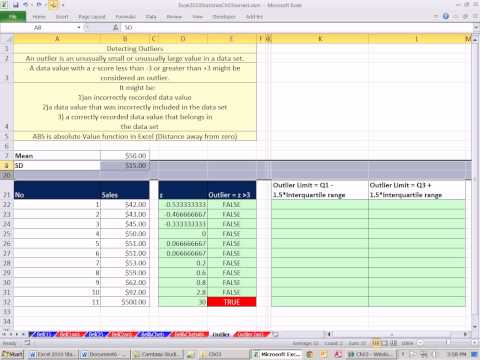Open Excel 2010 Word document taskbar item
480x360 pixels.
(x=53, y=354)
